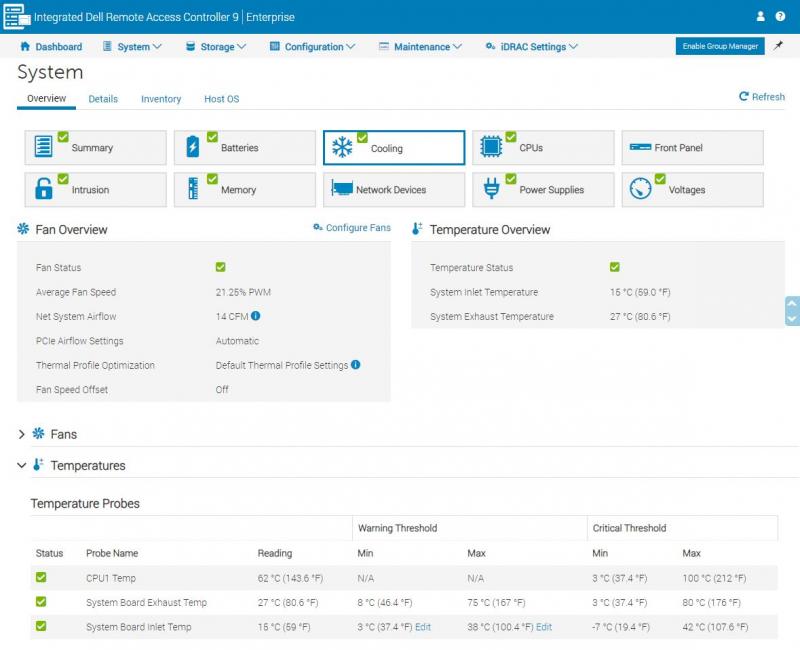Viewport: 800px width, 650px height.
Task: Click the Thermal Profile Settings info icon
Action: 356,365
